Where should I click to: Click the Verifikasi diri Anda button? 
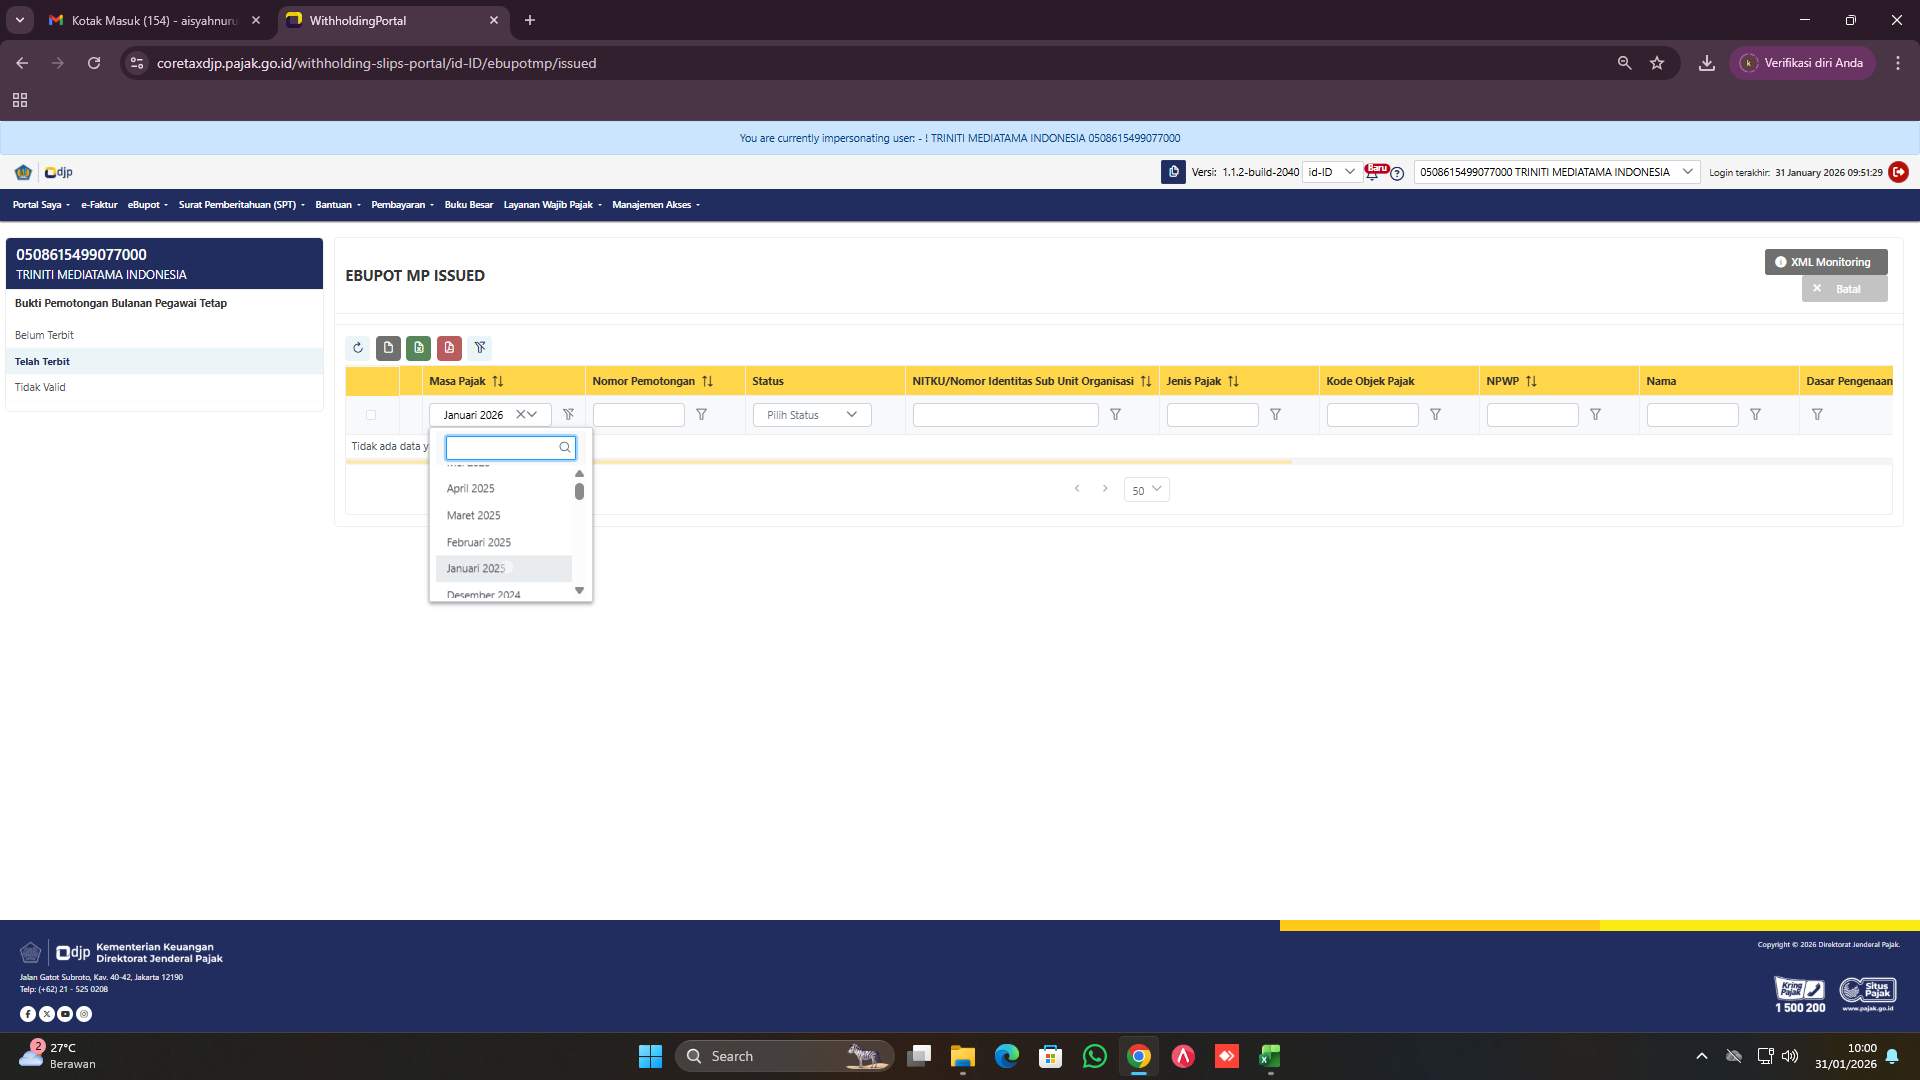click(1803, 62)
